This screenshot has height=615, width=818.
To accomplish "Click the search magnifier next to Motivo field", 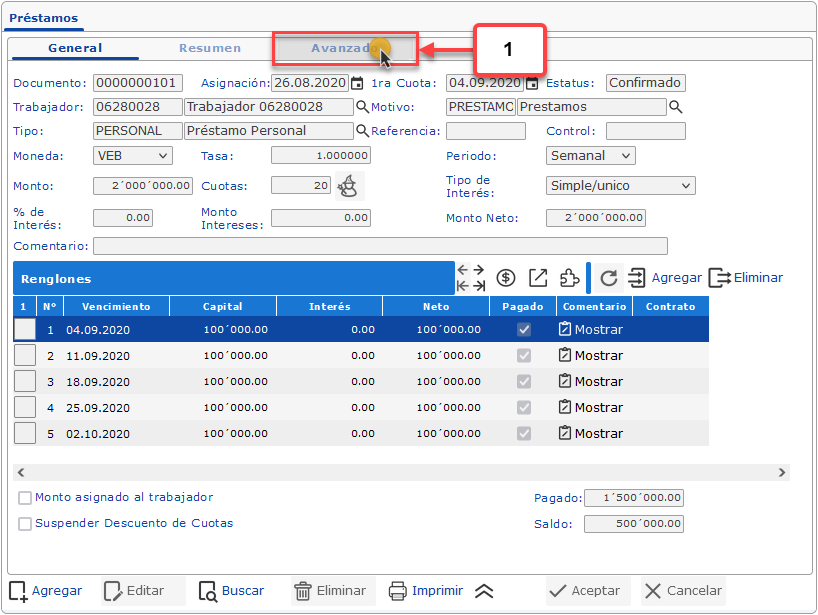I will [675, 107].
